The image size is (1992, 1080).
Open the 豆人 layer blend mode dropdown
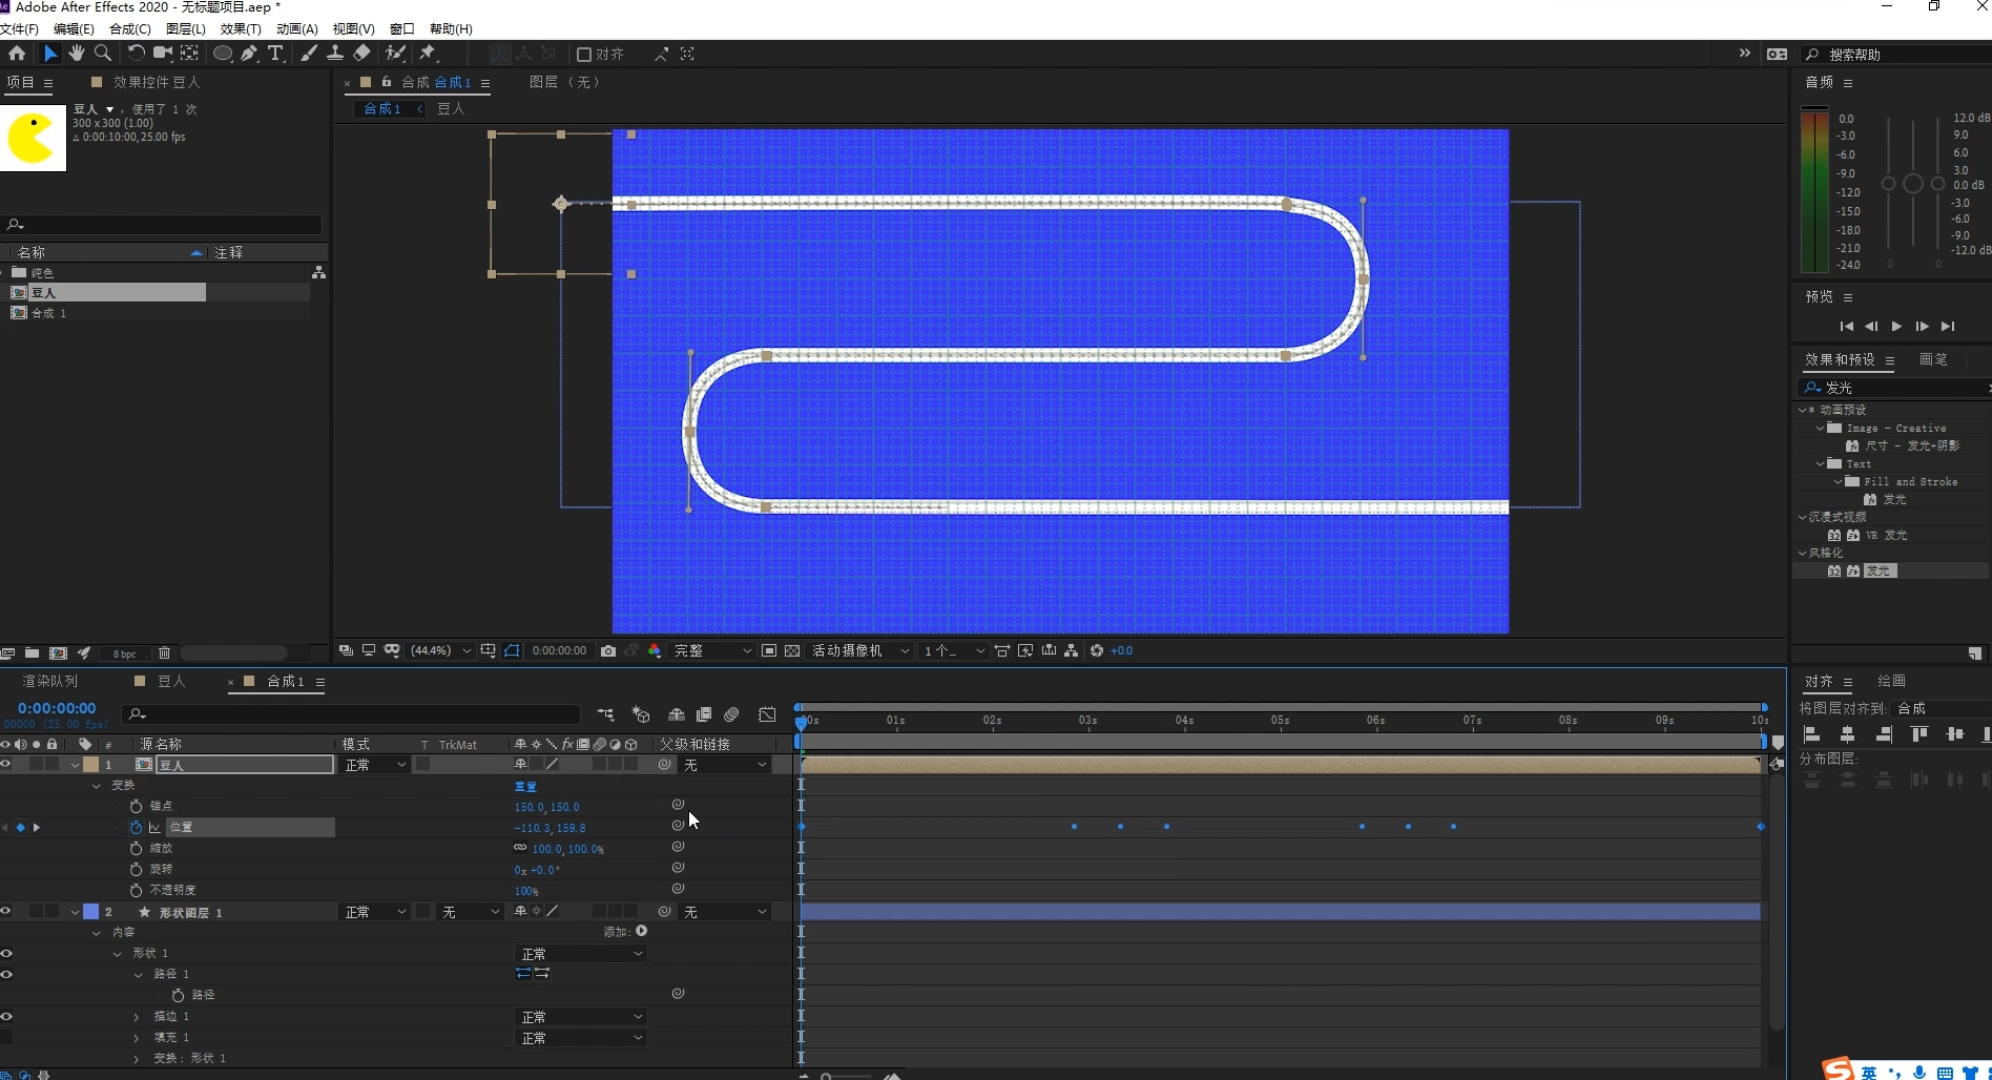pos(375,765)
